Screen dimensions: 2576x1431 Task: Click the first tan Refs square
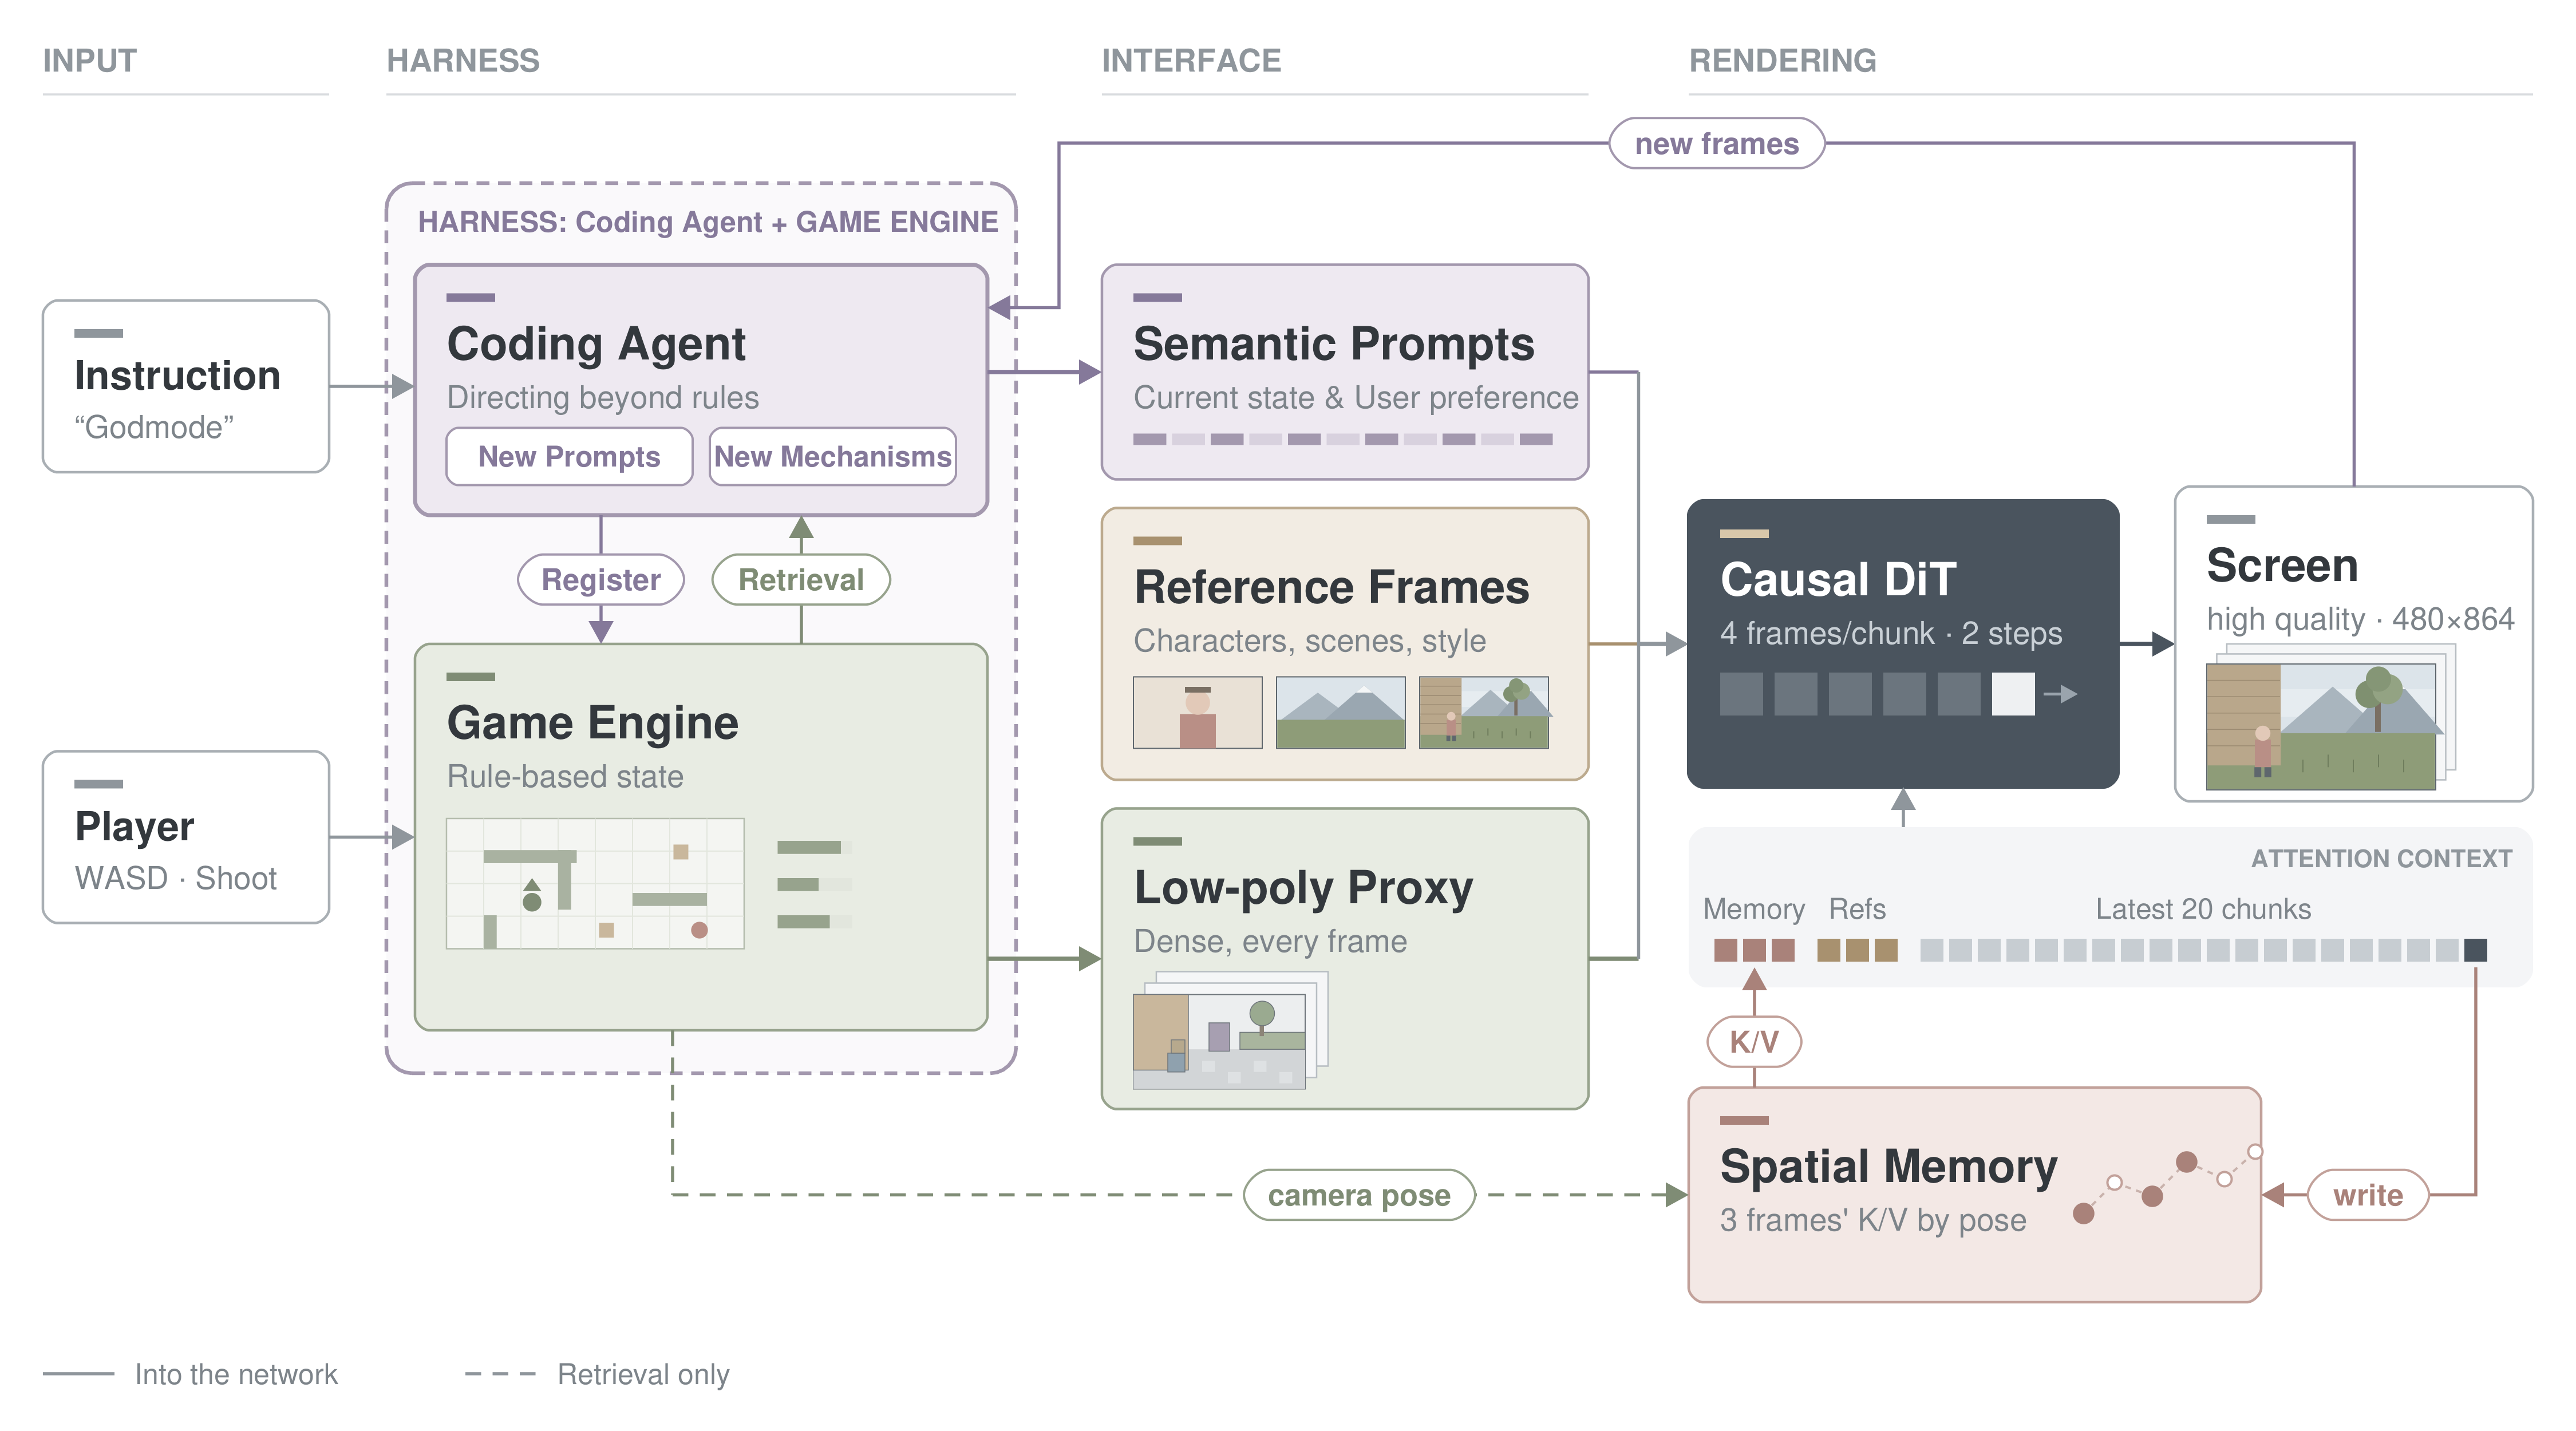coord(1828,950)
